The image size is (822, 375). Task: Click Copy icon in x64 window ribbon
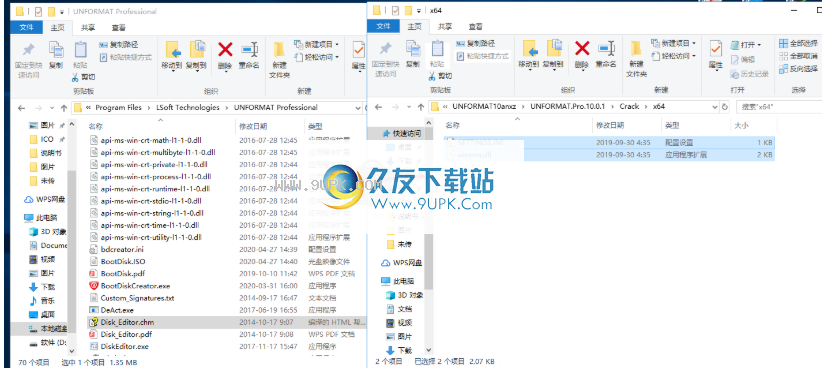413,54
